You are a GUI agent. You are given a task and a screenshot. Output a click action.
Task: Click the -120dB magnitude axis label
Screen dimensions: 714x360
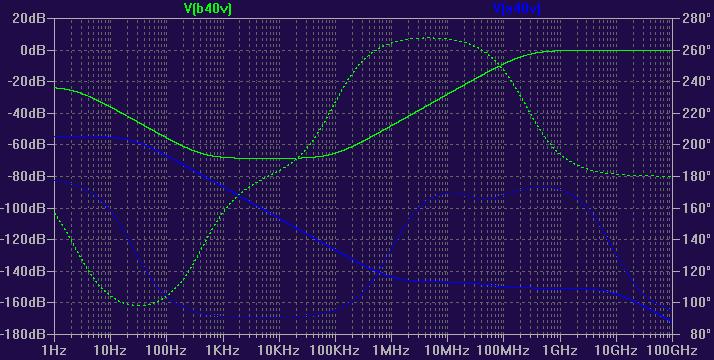click(23, 239)
